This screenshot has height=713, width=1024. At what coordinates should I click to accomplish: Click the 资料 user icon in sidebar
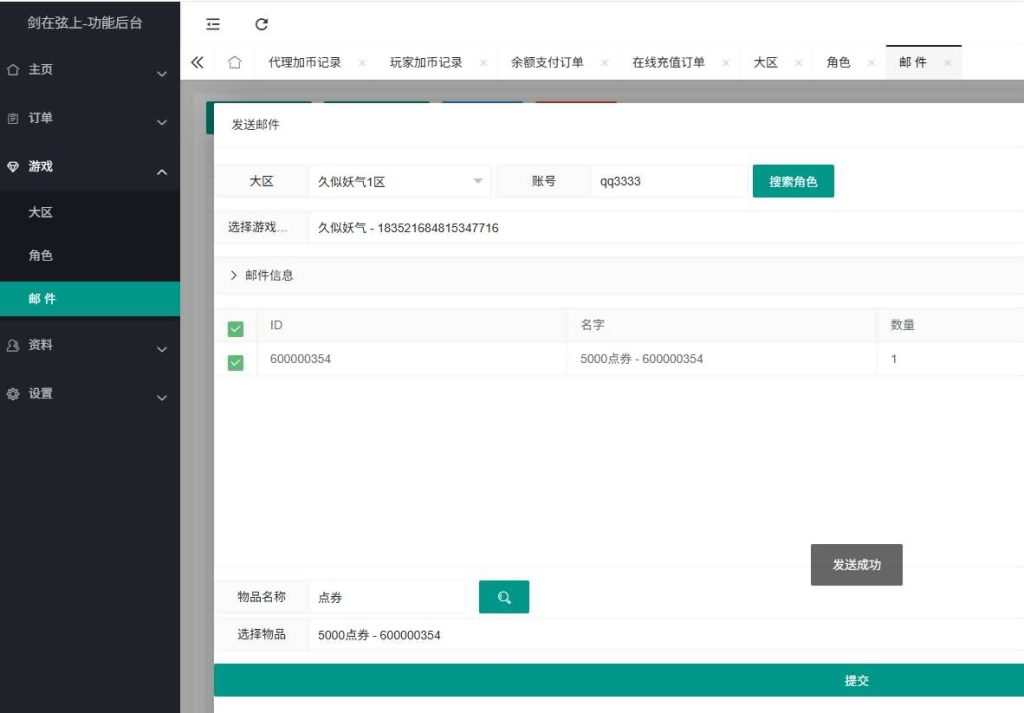click(13, 345)
